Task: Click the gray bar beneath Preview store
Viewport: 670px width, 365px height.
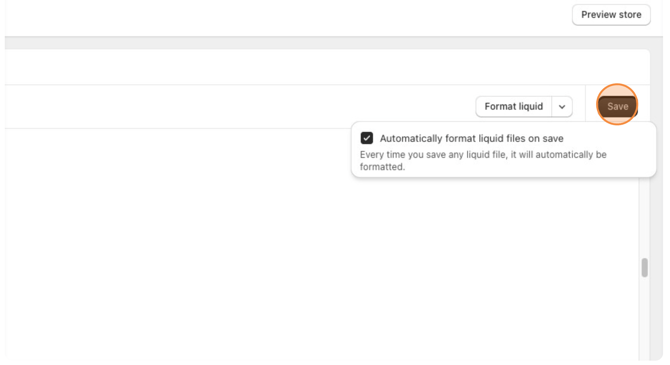Action: click(x=333, y=43)
